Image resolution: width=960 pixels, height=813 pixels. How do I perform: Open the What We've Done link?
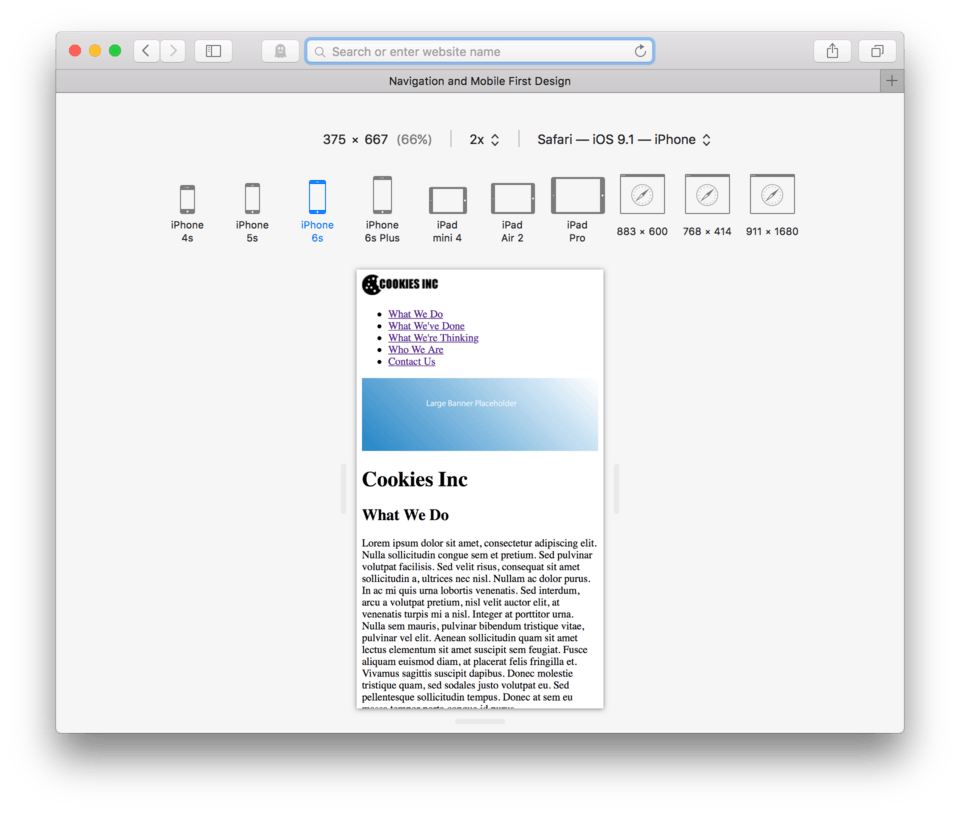tap(426, 326)
